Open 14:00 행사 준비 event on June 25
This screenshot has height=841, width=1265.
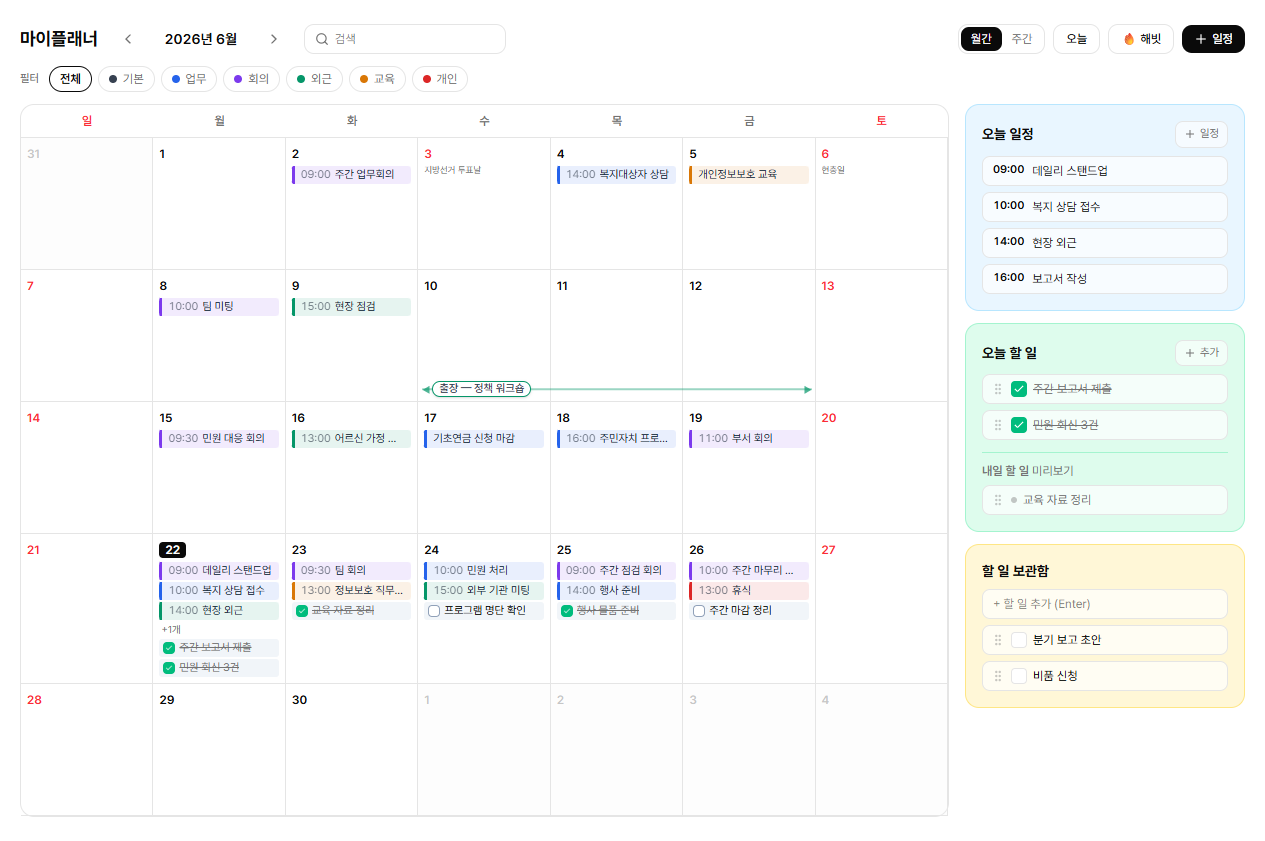coord(616,591)
